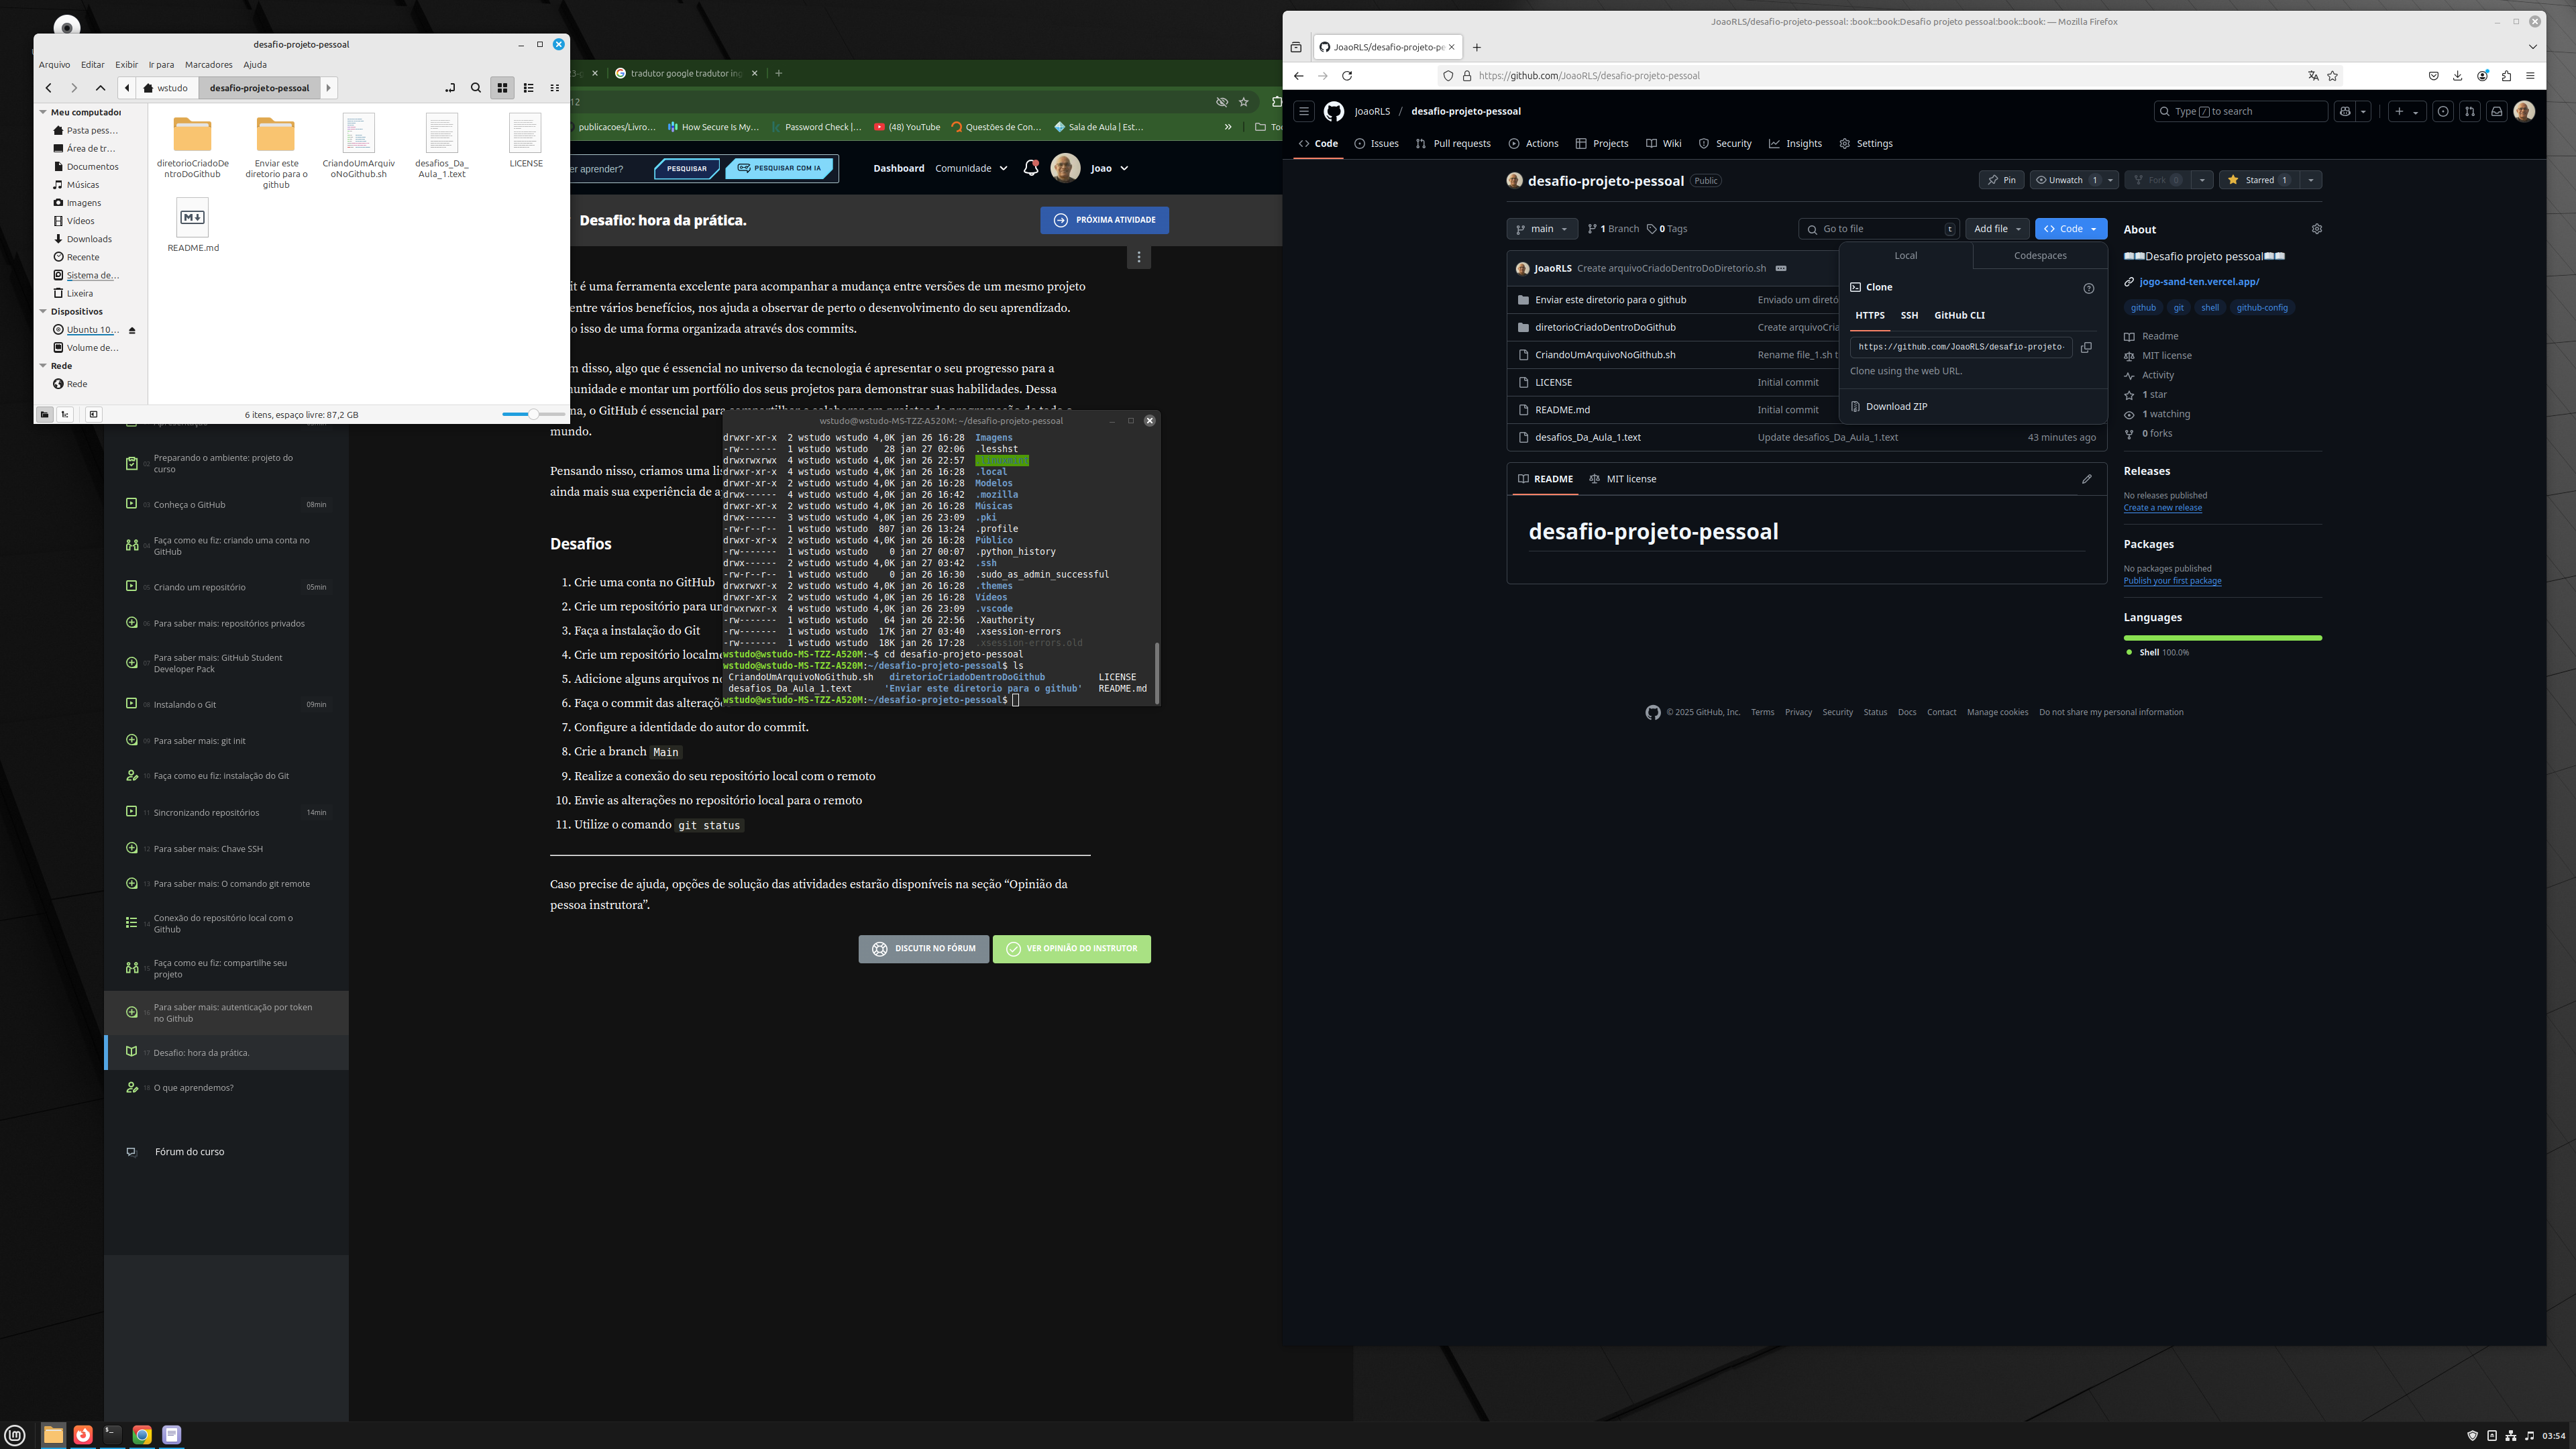
Task: Click the Go to file search field
Action: tap(1879, 229)
